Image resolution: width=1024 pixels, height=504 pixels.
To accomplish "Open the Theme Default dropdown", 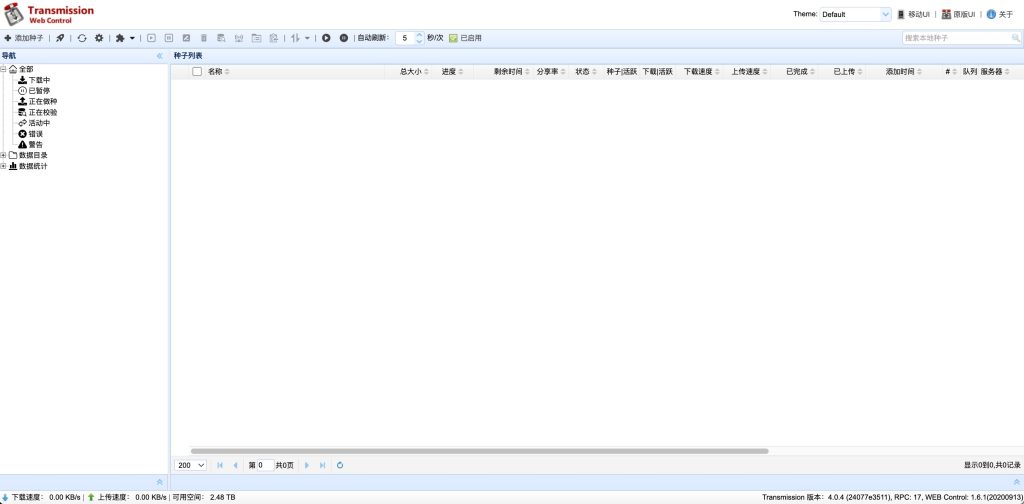I will 855,14.
